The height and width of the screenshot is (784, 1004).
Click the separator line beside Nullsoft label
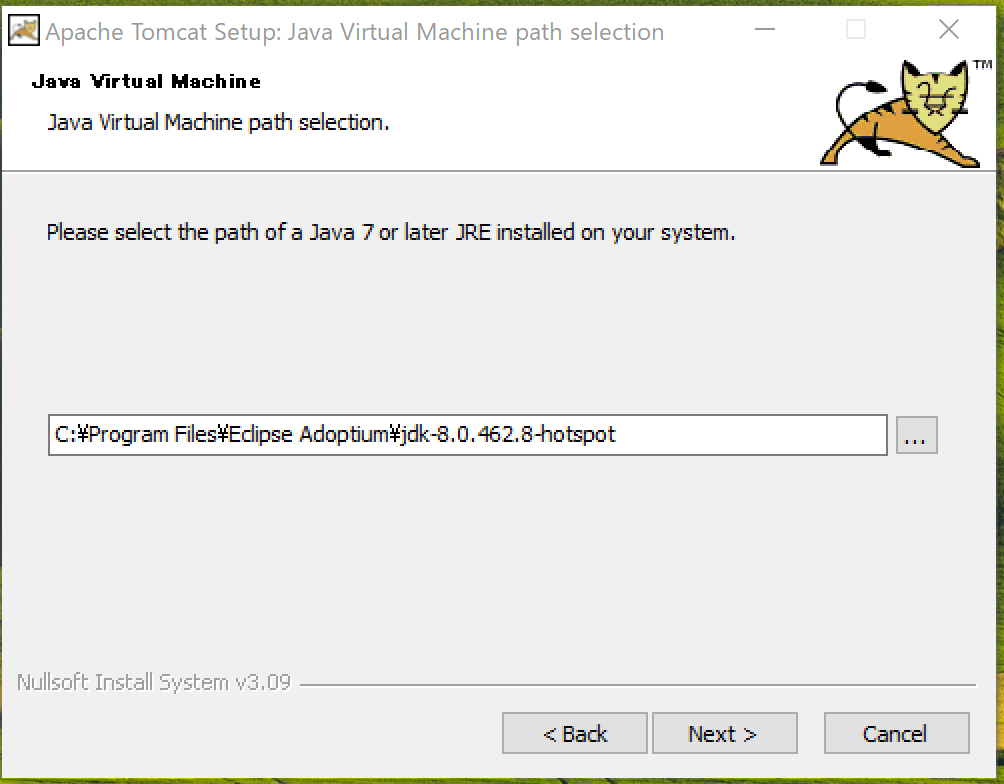pyautogui.click(x=638, y=685)
